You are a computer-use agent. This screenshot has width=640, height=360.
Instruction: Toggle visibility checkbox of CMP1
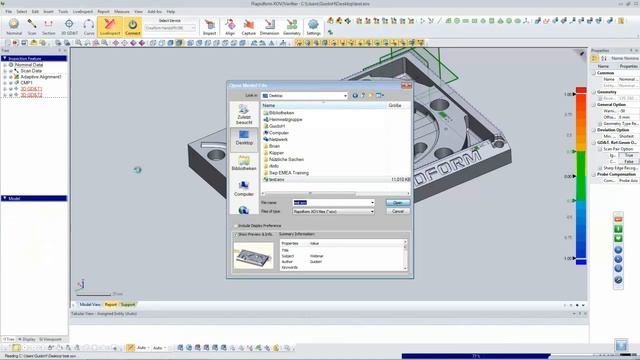[x=11, y=83]
